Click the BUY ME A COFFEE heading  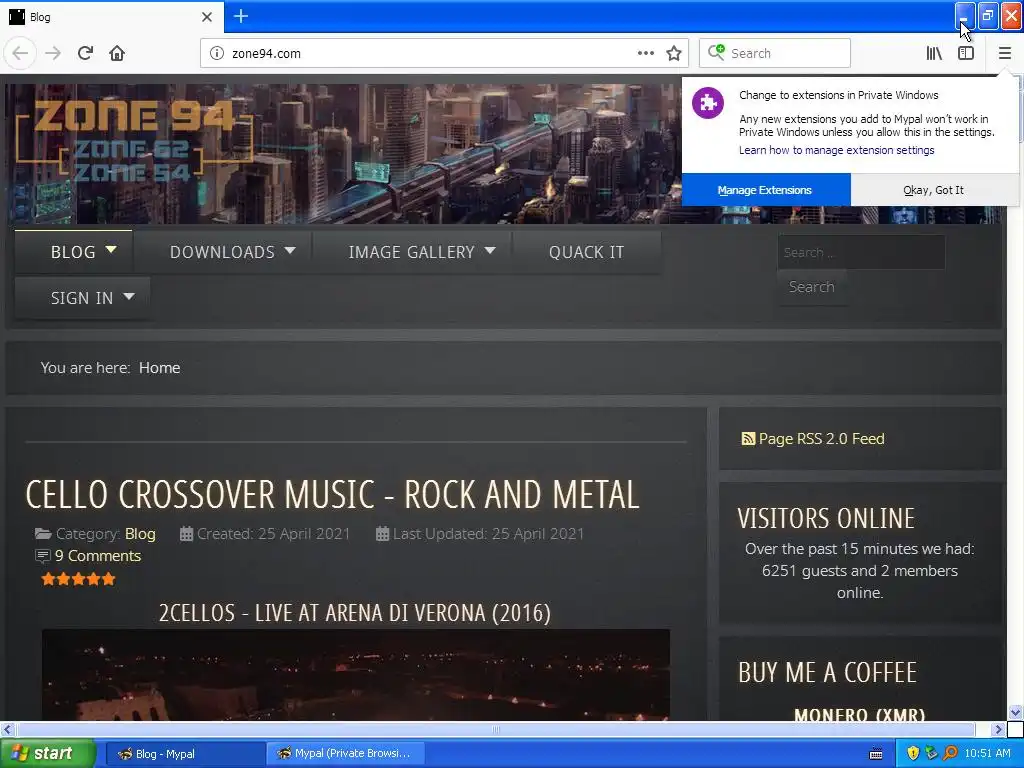827,672
